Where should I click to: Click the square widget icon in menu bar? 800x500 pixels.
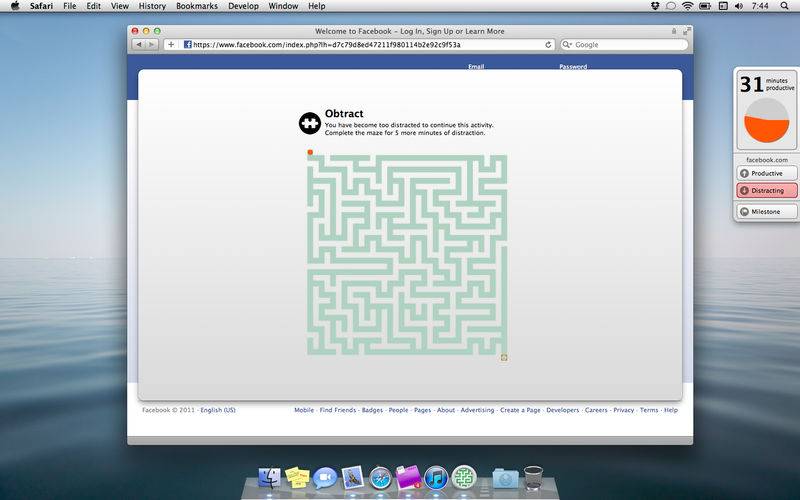722,6
